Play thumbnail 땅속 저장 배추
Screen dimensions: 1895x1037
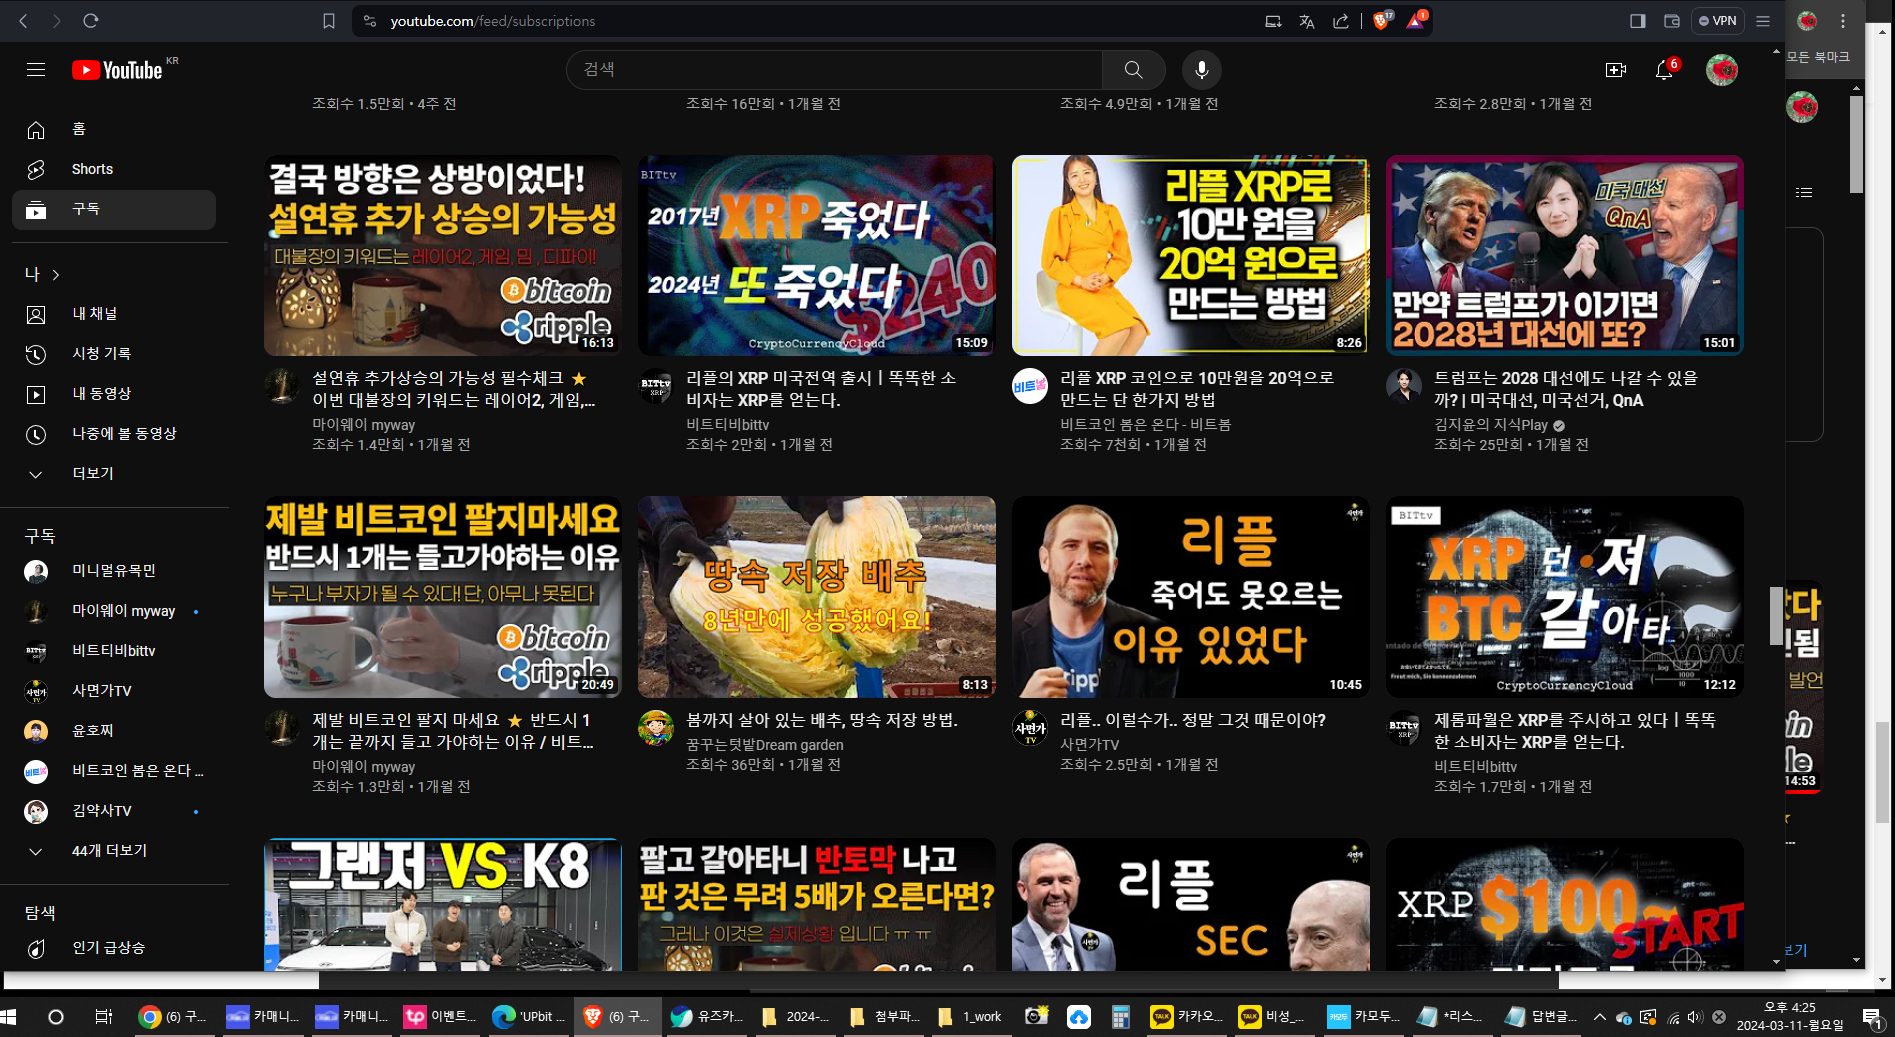[x=816, y=597]
